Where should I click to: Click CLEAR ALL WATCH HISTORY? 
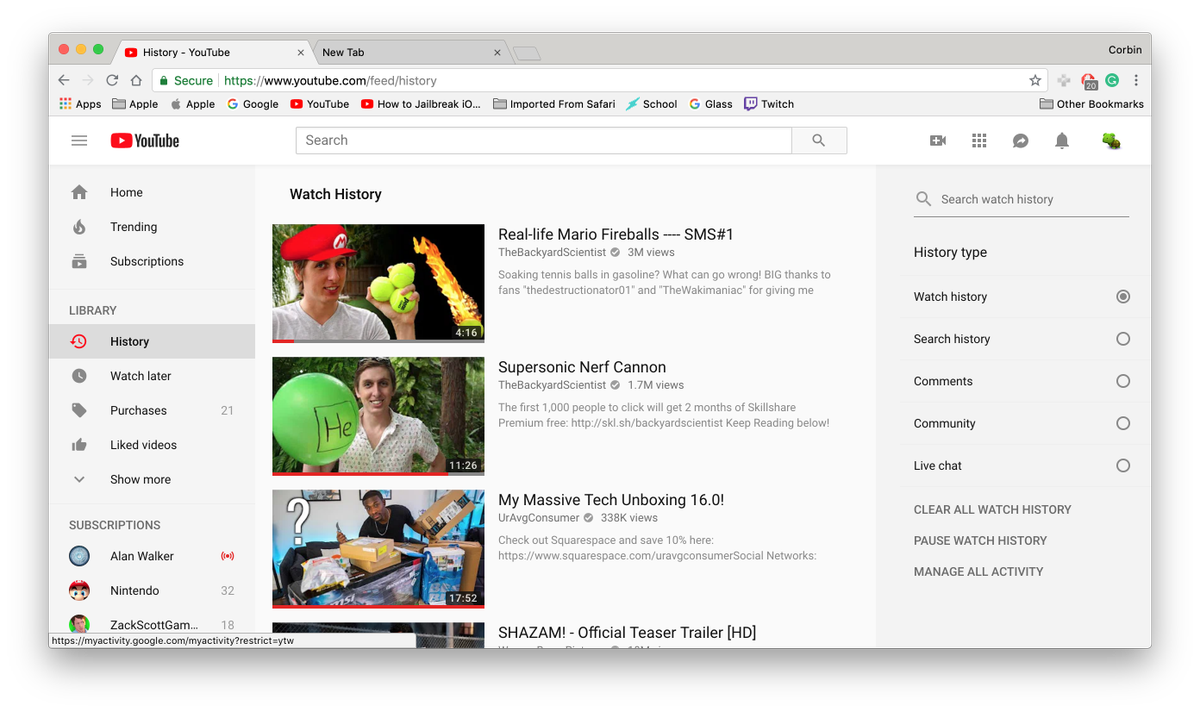[992, 509]
